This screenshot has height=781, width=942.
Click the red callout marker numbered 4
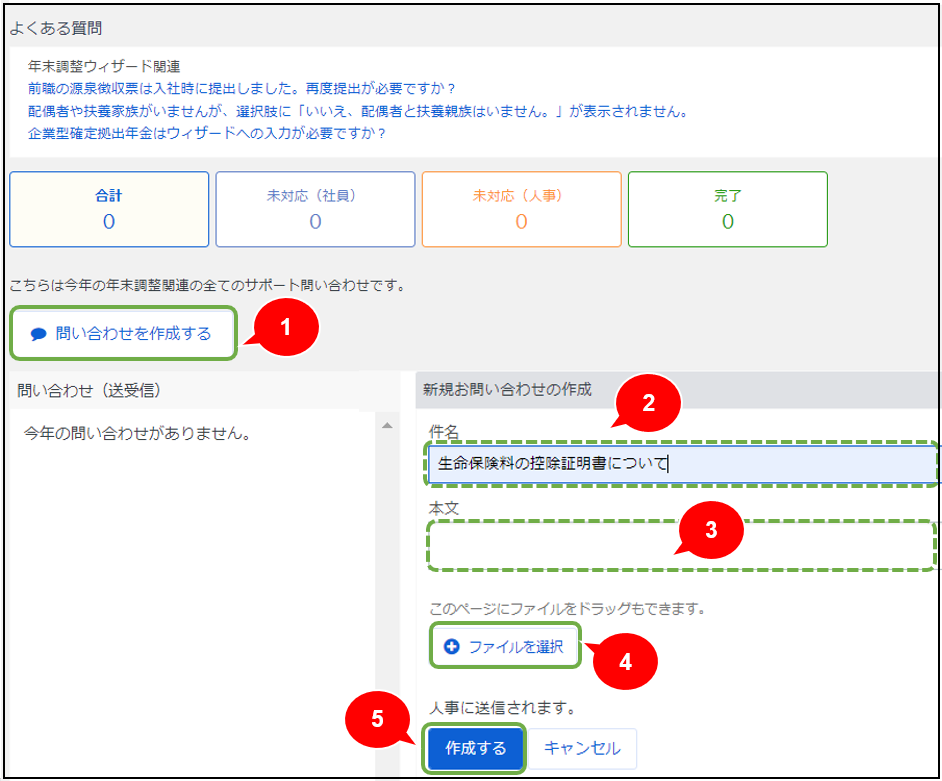[x=625, y=660]
